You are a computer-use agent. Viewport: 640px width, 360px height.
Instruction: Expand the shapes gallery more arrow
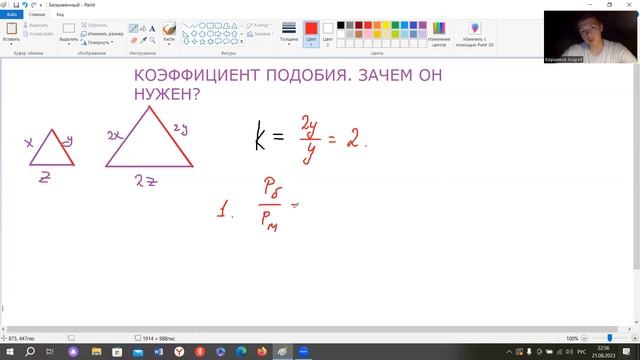coord(242,42)
